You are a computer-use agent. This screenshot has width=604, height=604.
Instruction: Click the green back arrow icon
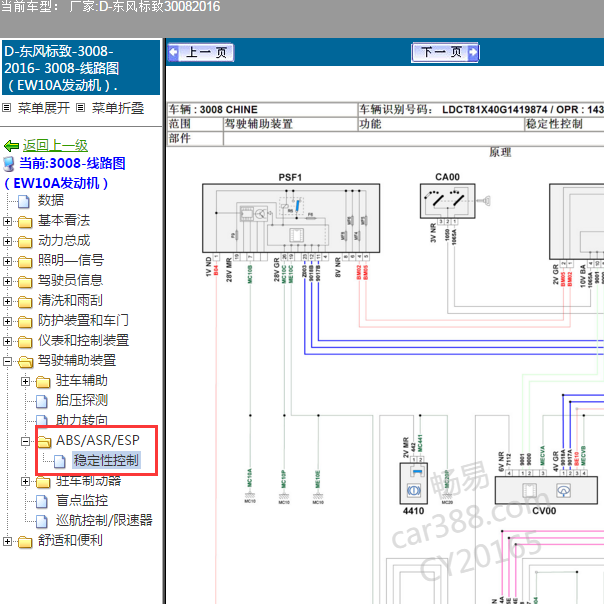tap(11, 146)
